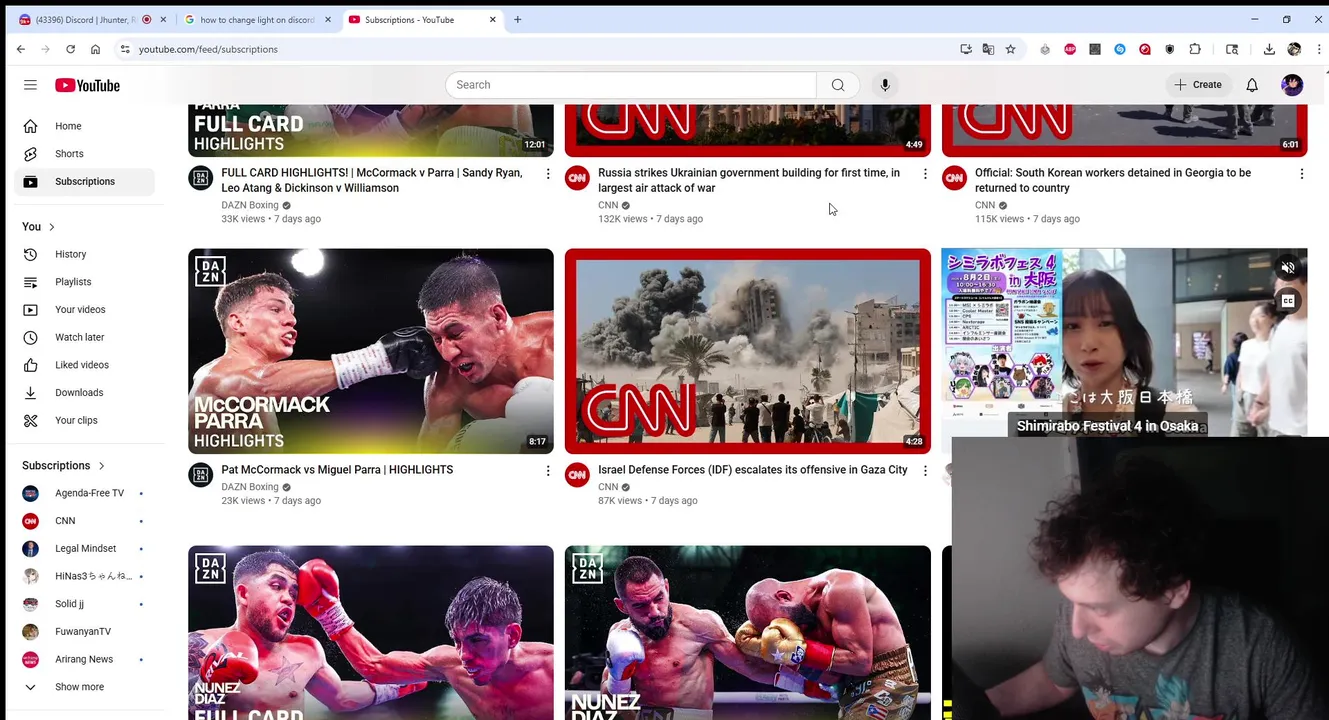Image resolution: width=1329 pixels, height=720 pixels.
Task: Open options menu for Russia strikes video
Action: (x=925, y=174)
